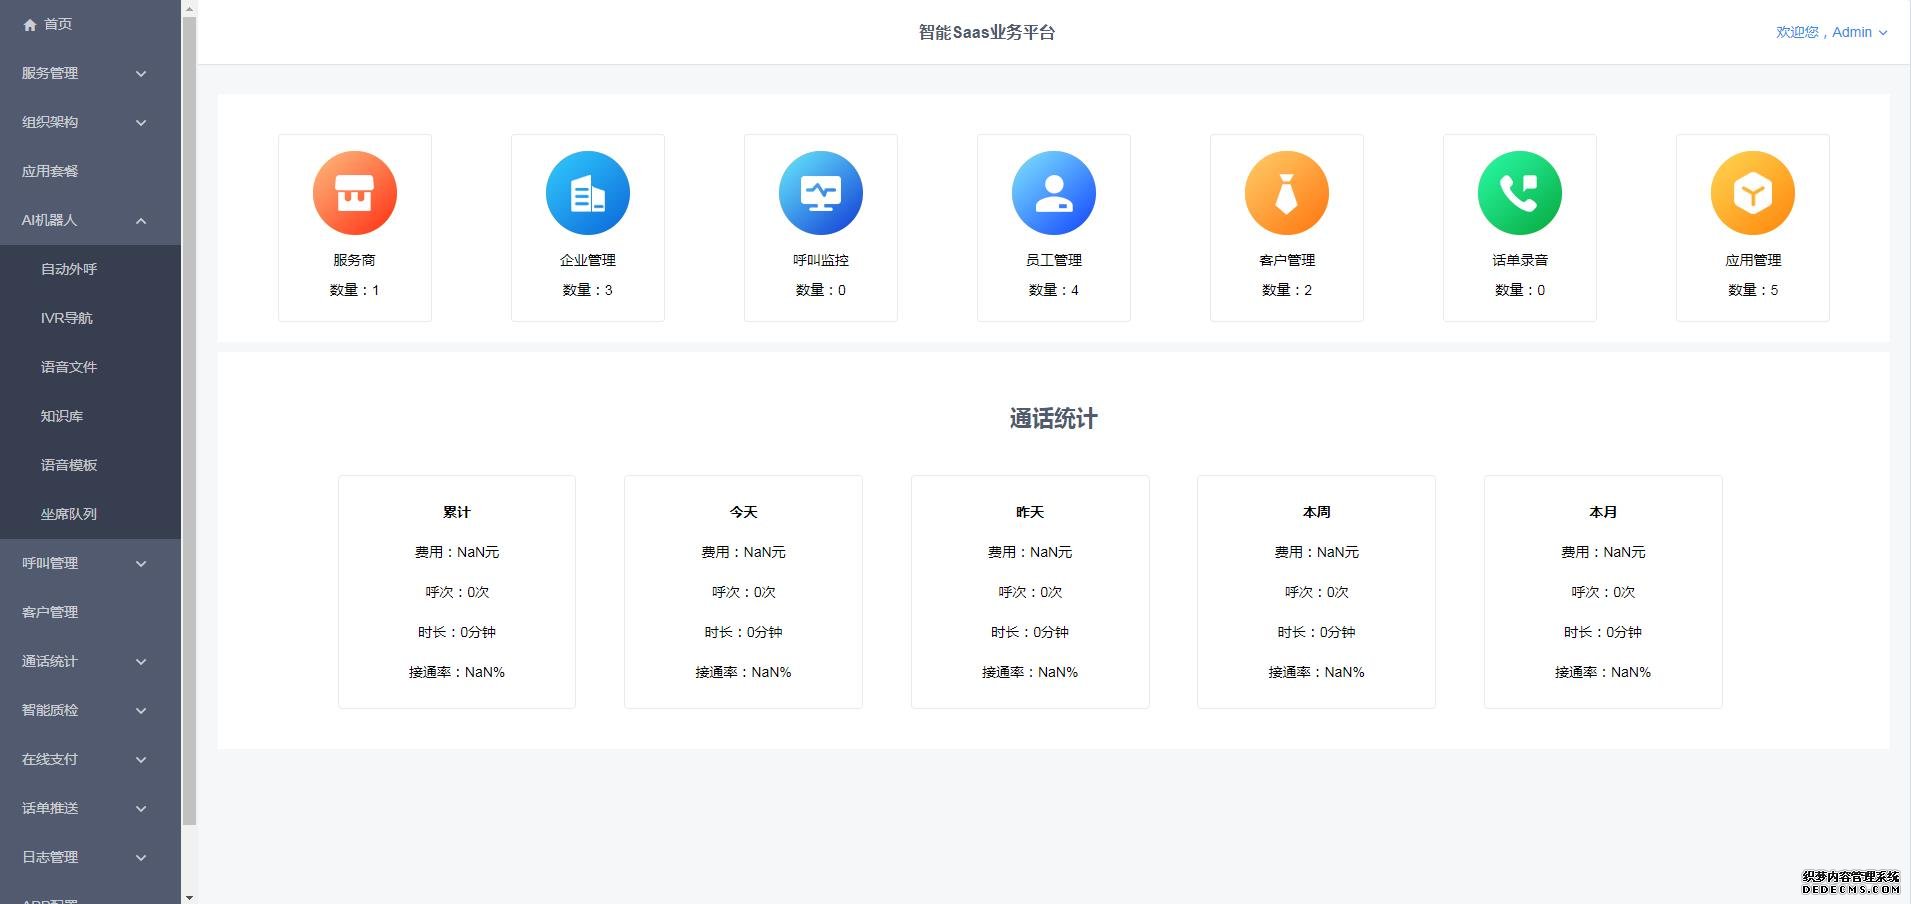Click the 首页 home icon in sidebar

point(30,25)
